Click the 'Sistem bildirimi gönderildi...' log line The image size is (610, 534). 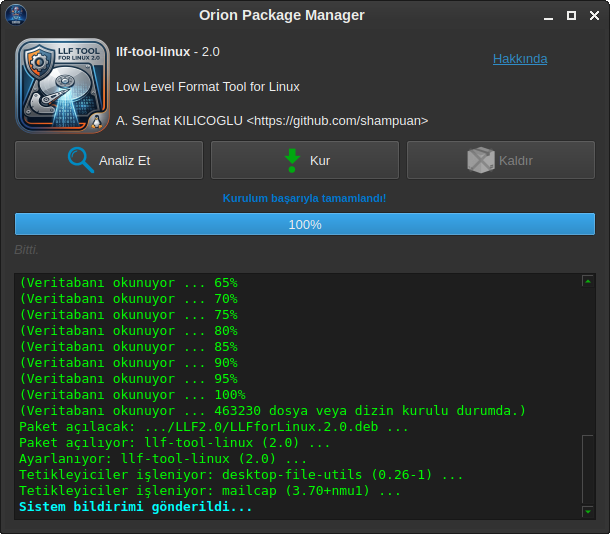click(x=136, y=507)
